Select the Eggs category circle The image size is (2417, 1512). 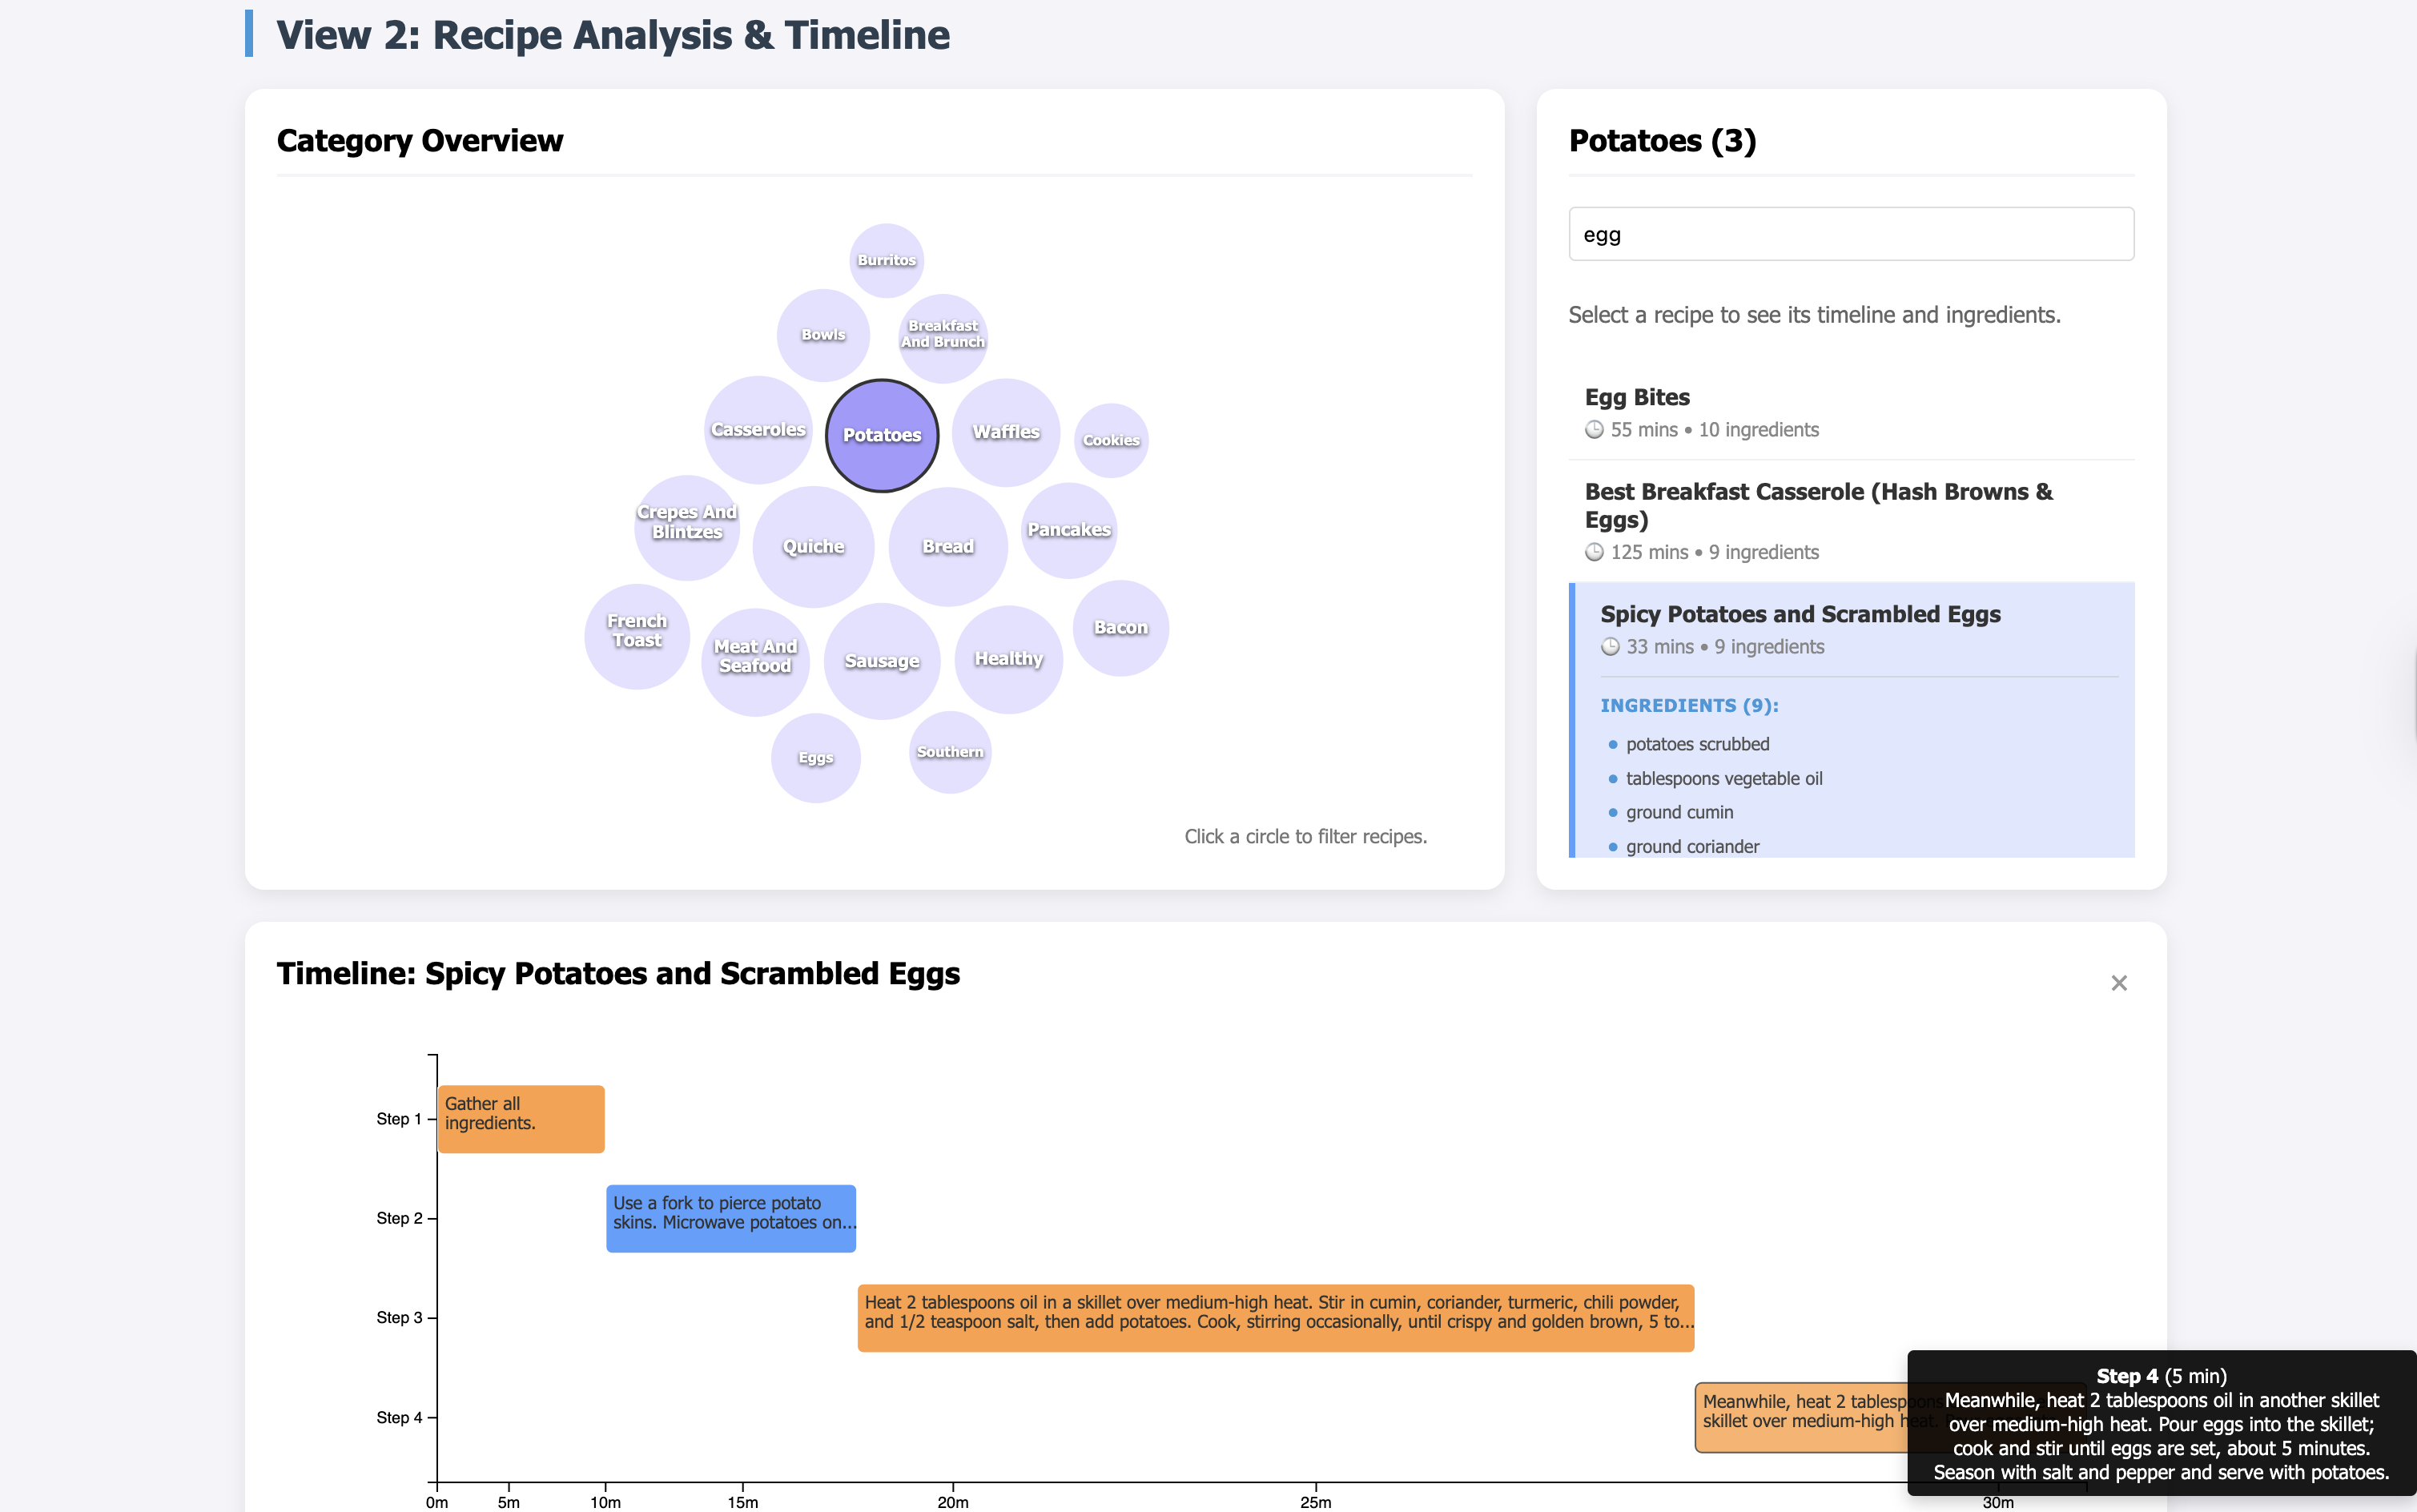pyautogui.click(x=816, y=757)
